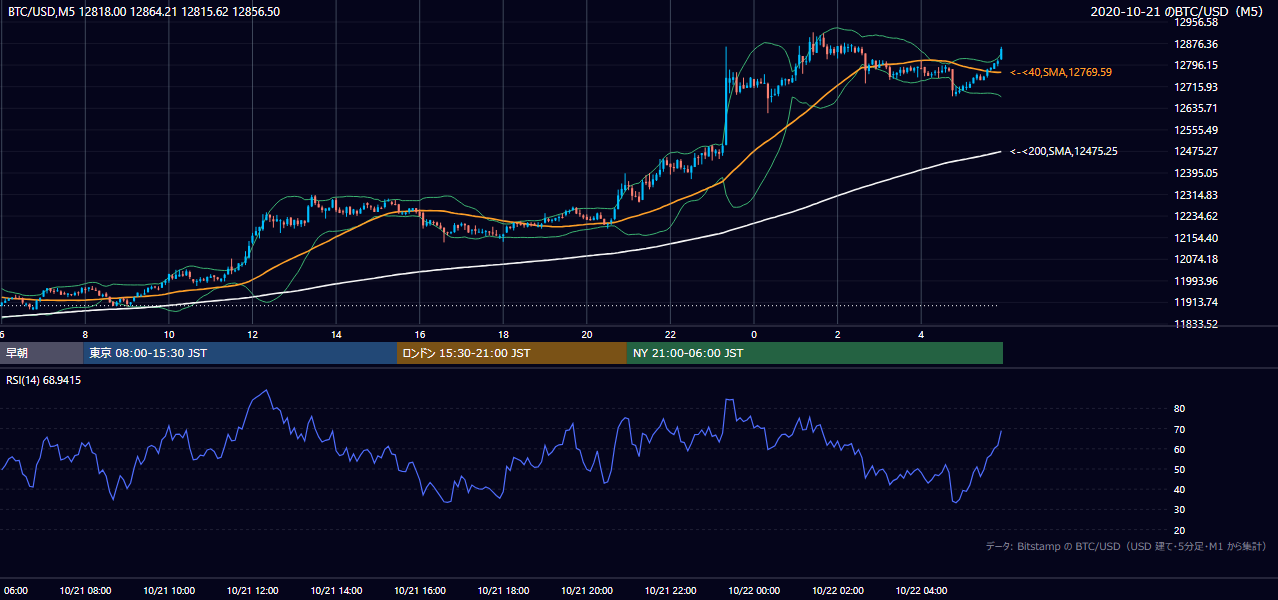Click RSI axis level 20
1278x600 pixels.
[x=1179, y=530]
